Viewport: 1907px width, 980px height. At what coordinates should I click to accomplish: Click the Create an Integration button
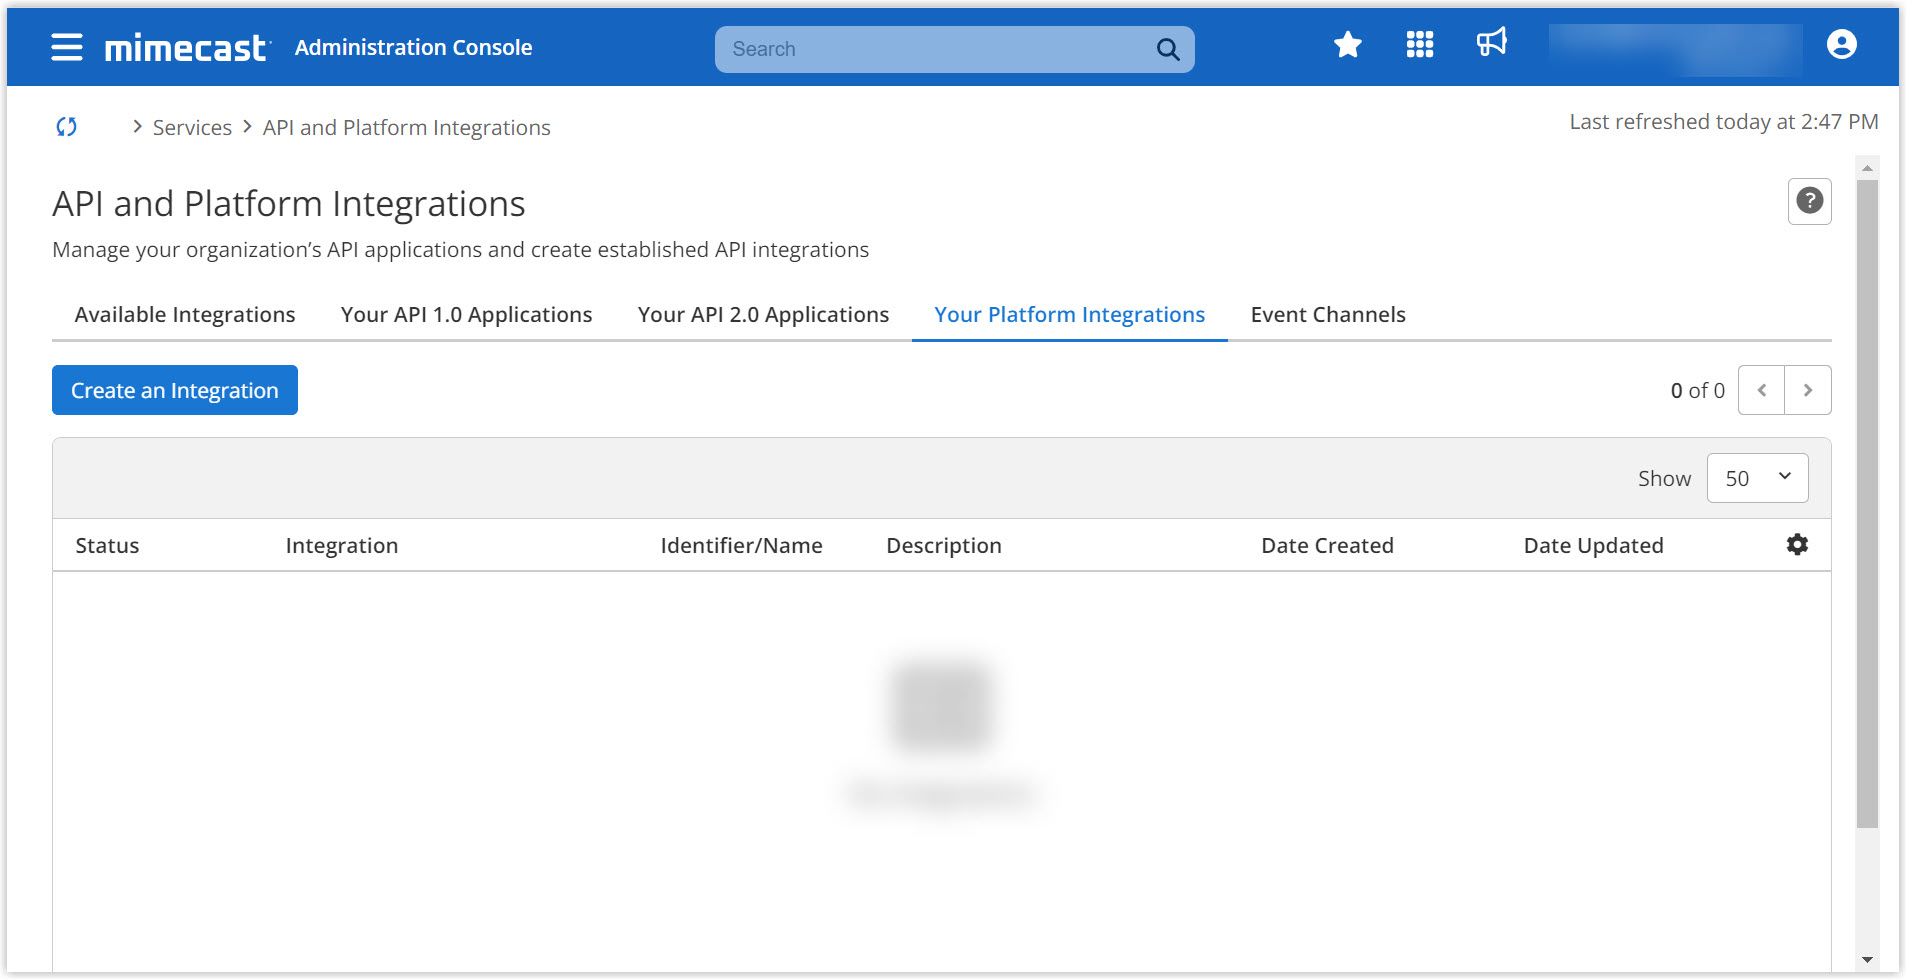pyautogui.click(x=174, y=390)
